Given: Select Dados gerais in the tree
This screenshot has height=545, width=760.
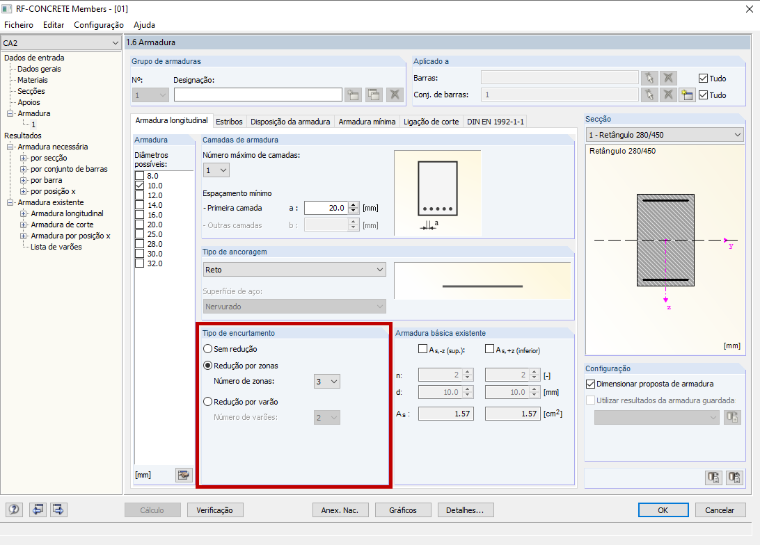Looking at the screenshot, I should click(x=39, y=69).
